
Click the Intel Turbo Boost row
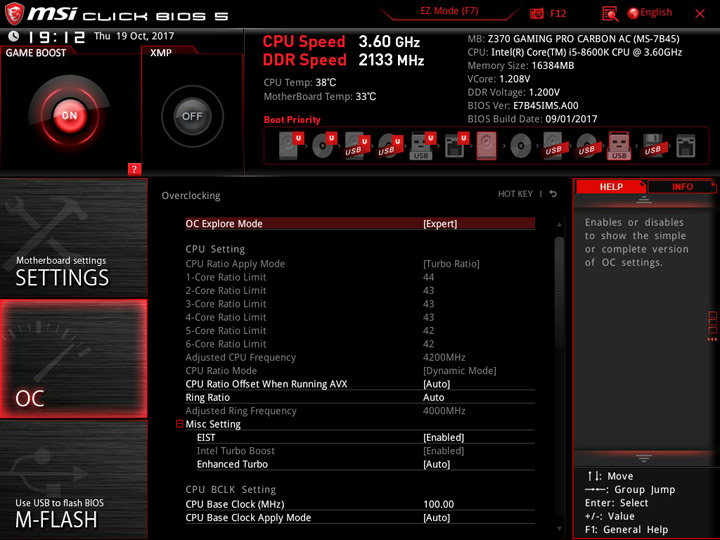[366, 451]
